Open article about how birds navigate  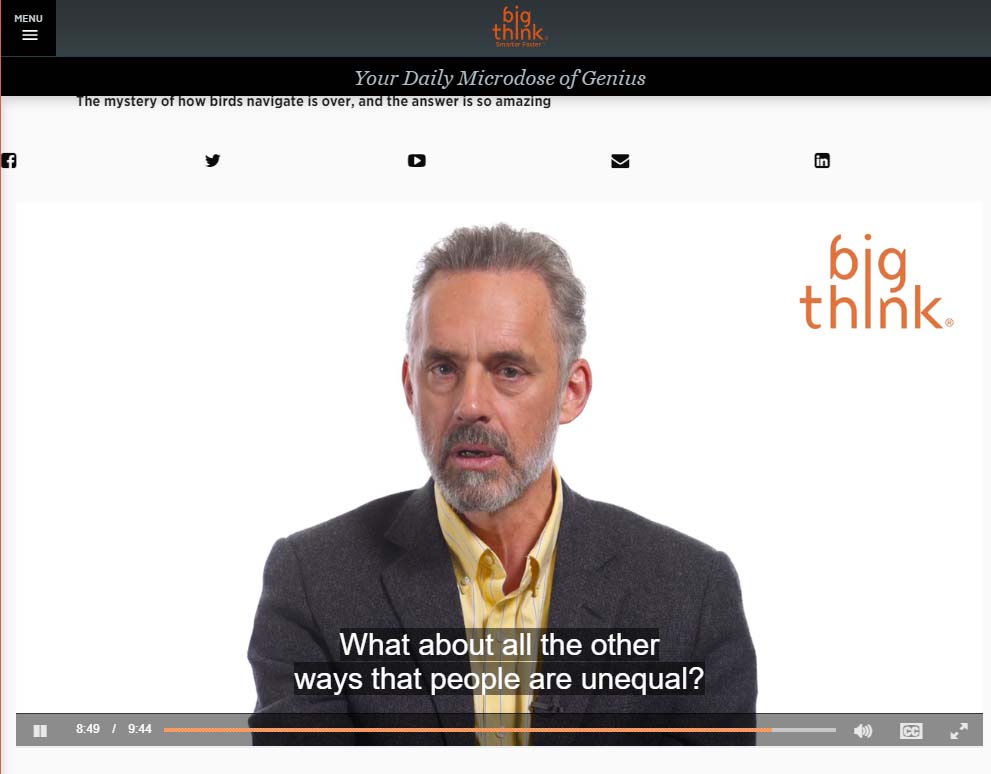tap(313, 102)
